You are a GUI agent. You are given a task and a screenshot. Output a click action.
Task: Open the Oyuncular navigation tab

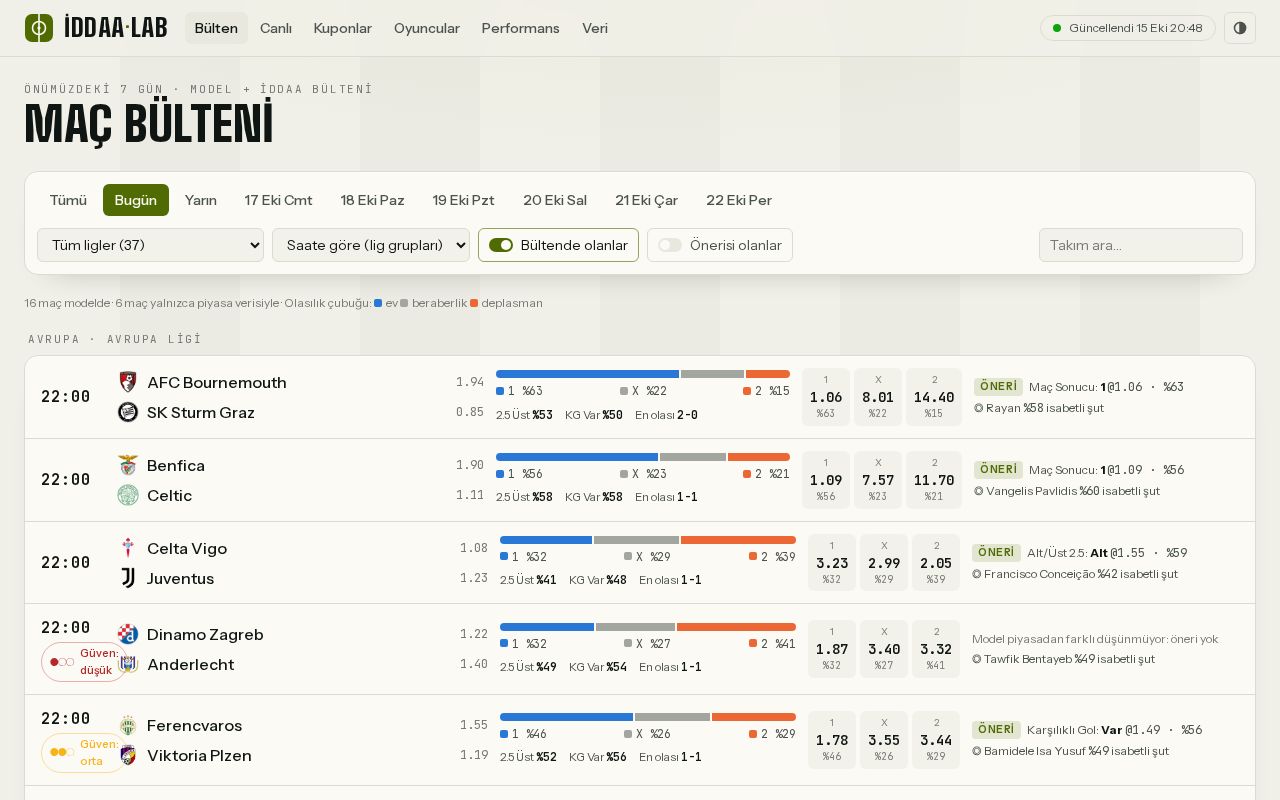pos(427,28)
